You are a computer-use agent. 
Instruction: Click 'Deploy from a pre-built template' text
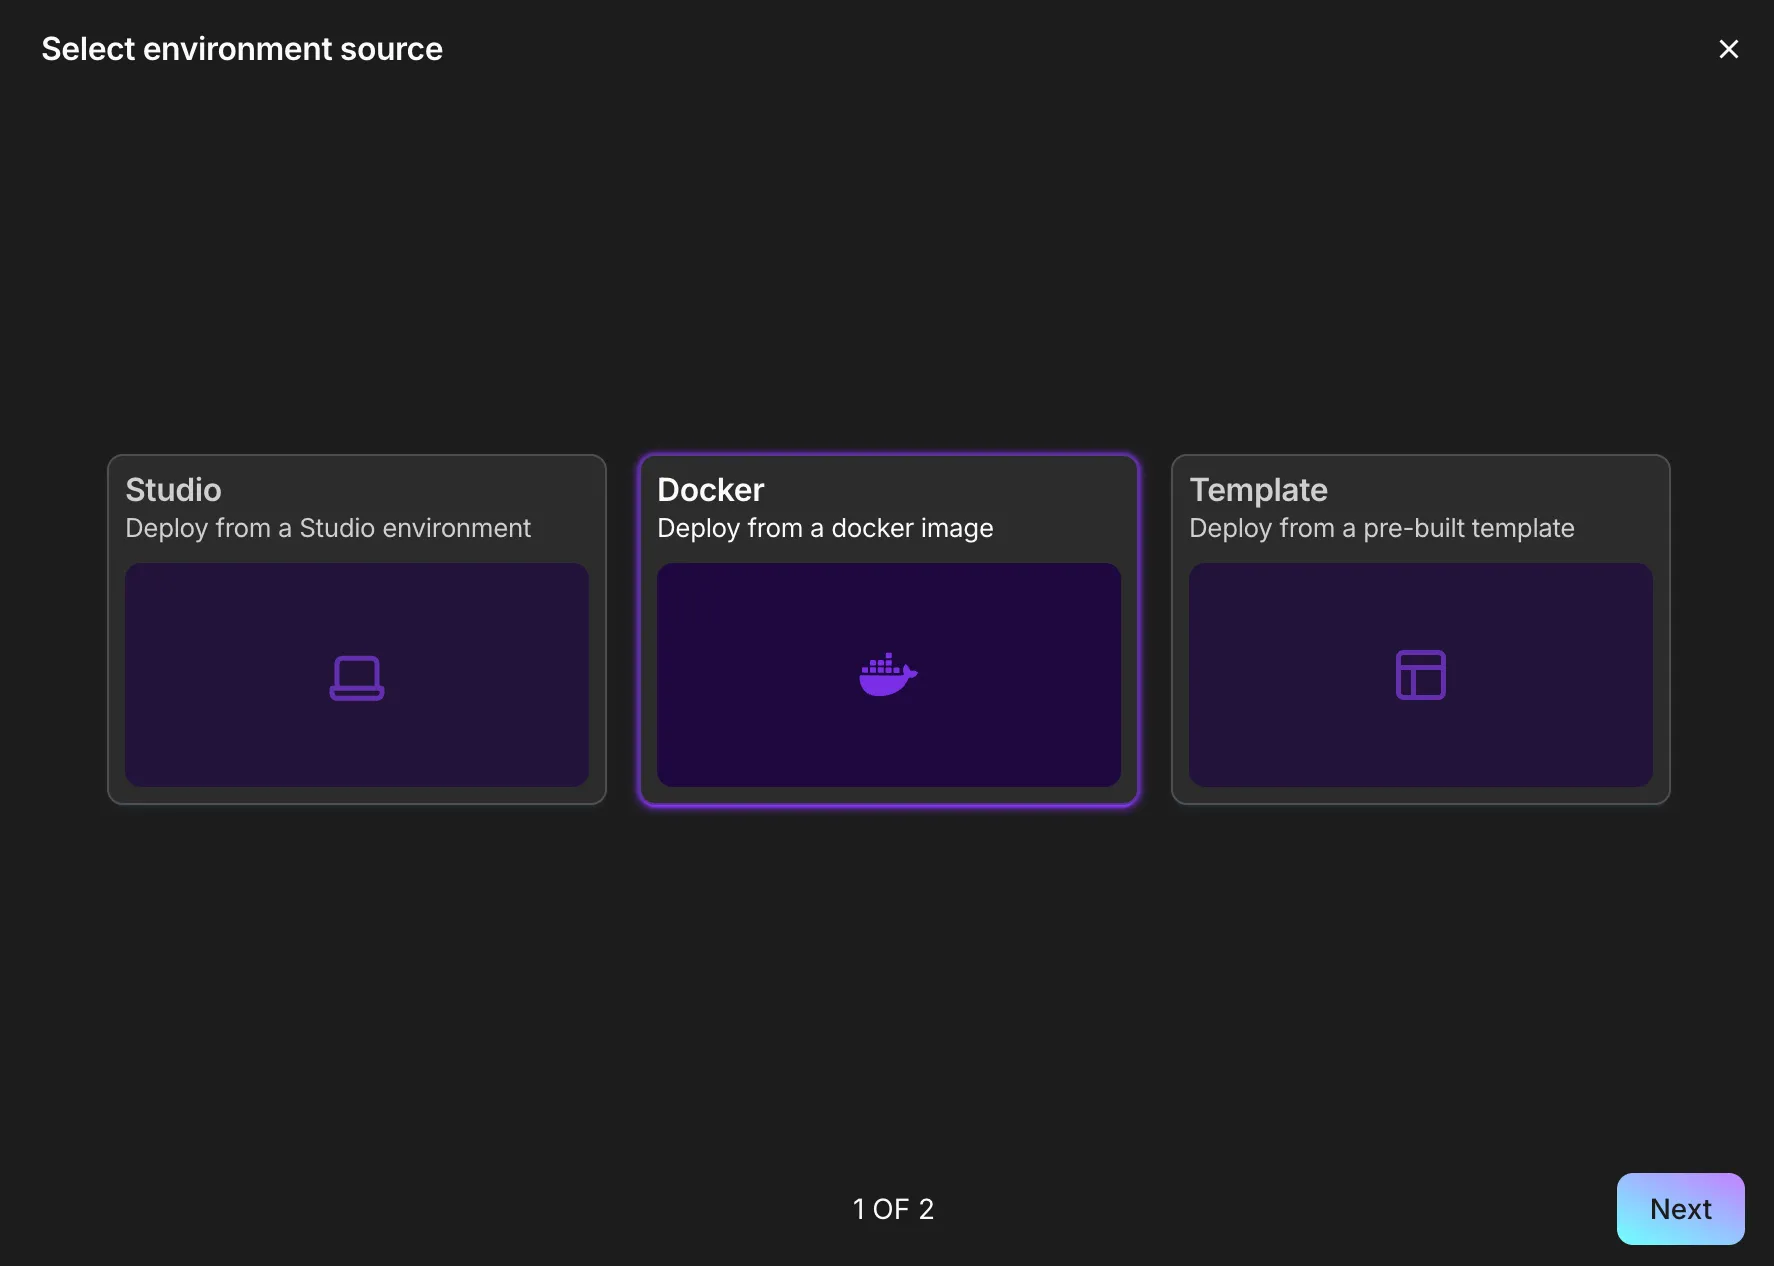coord(1381,528)
